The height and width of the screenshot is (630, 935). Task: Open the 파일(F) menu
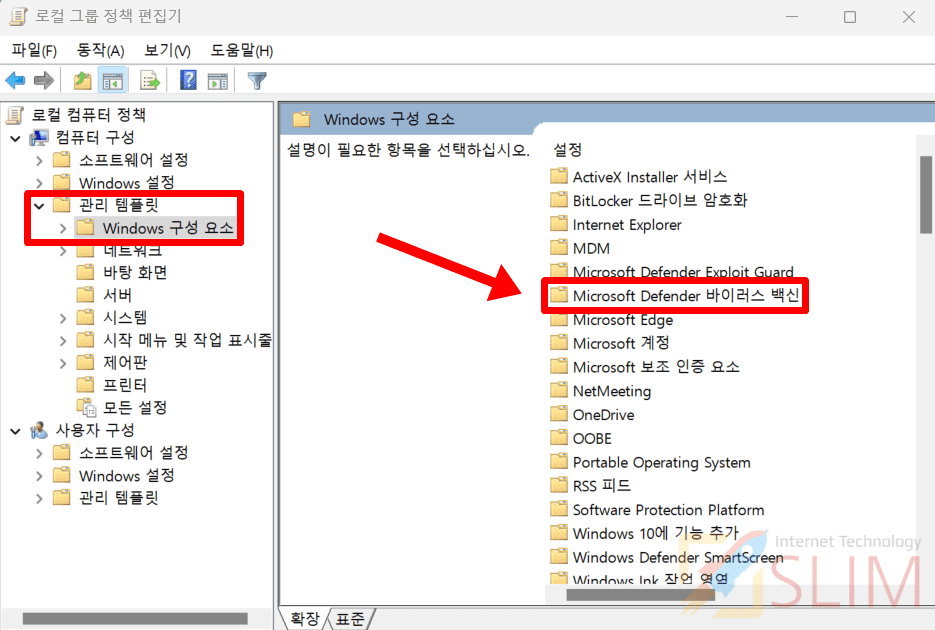pos(34,51)
